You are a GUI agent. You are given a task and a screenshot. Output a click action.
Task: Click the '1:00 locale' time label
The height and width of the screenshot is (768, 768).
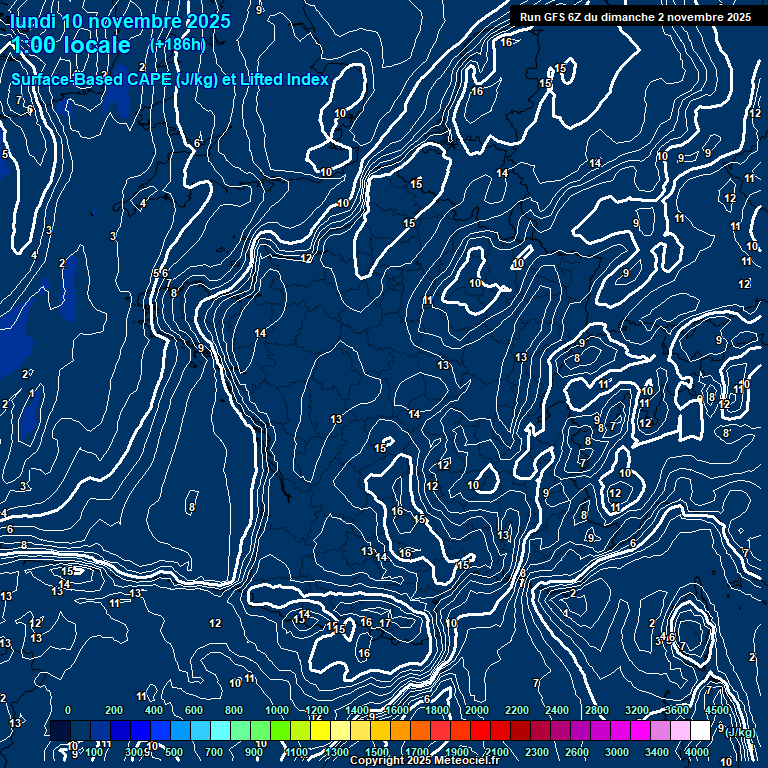tap(71, 45)
